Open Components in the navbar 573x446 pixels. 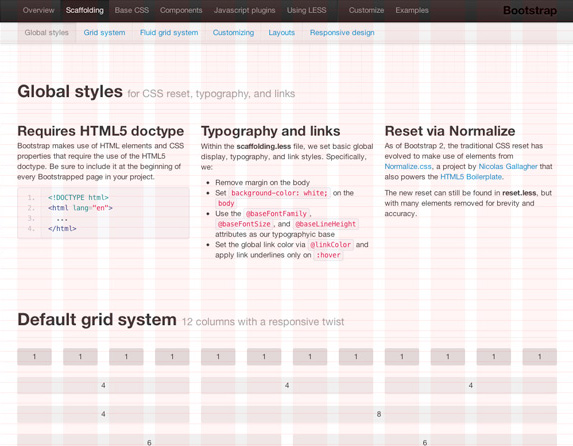pos(181,10)
